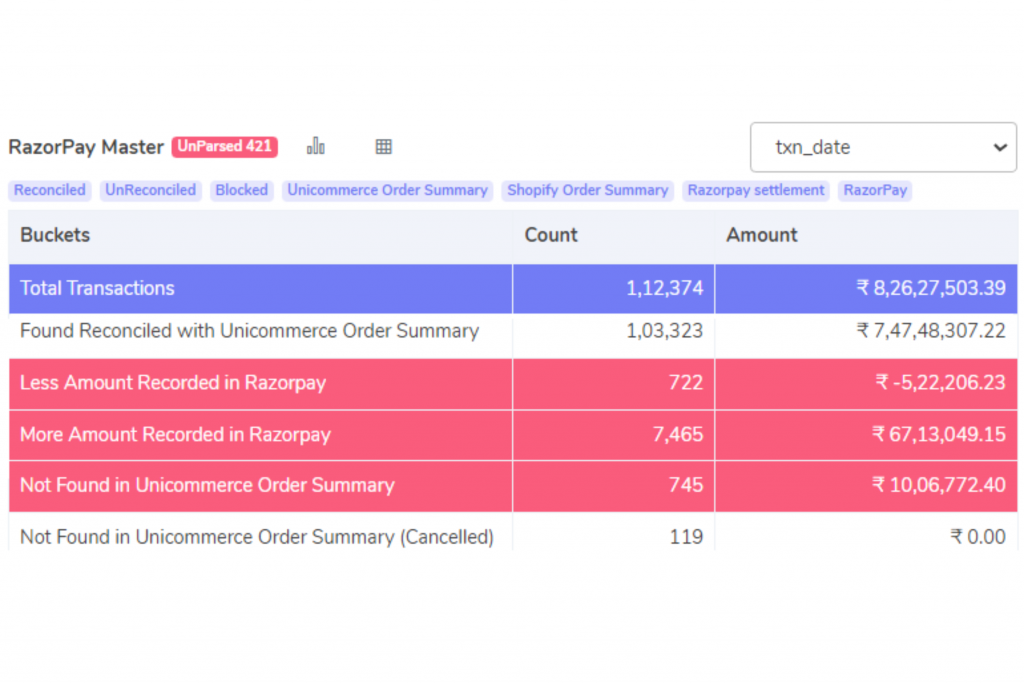
Task: Select the Shopify Order Summary tag
Action: click(587, 190)
